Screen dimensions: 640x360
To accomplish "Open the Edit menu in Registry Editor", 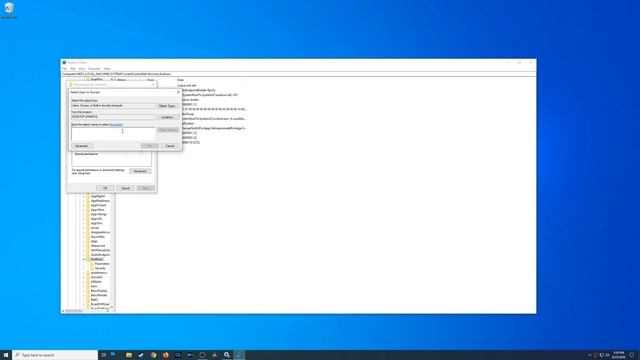I will 73,69.
